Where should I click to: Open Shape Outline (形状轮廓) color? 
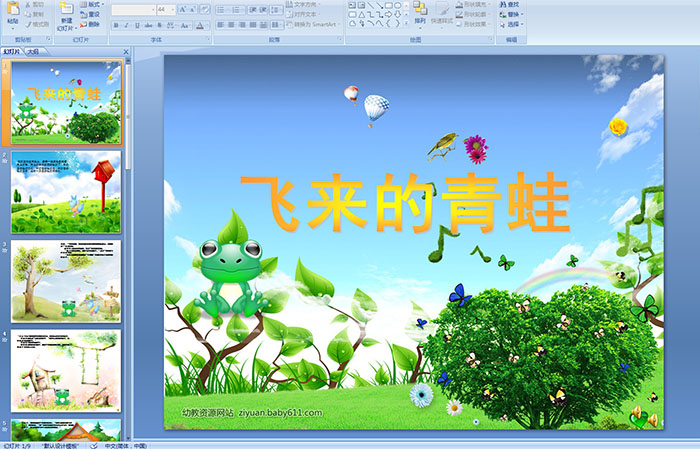(474, 14)
